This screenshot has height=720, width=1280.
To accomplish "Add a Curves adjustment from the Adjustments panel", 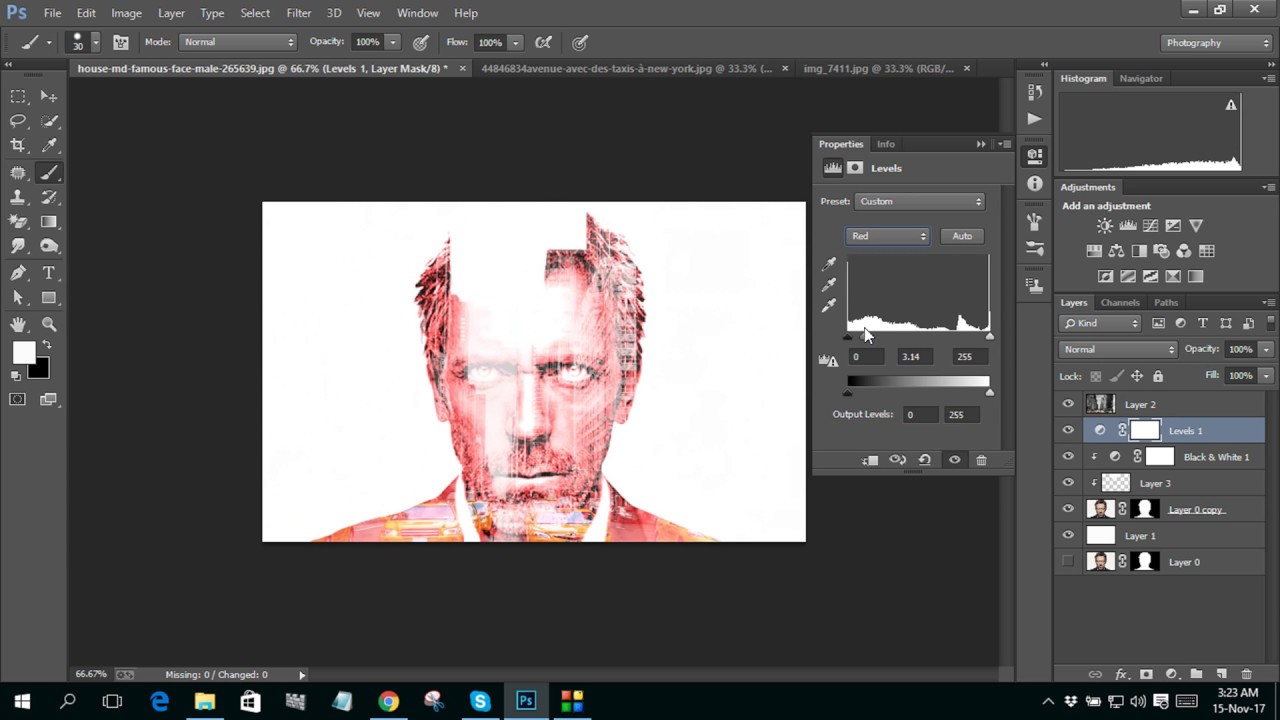I will coord(1150,226).
